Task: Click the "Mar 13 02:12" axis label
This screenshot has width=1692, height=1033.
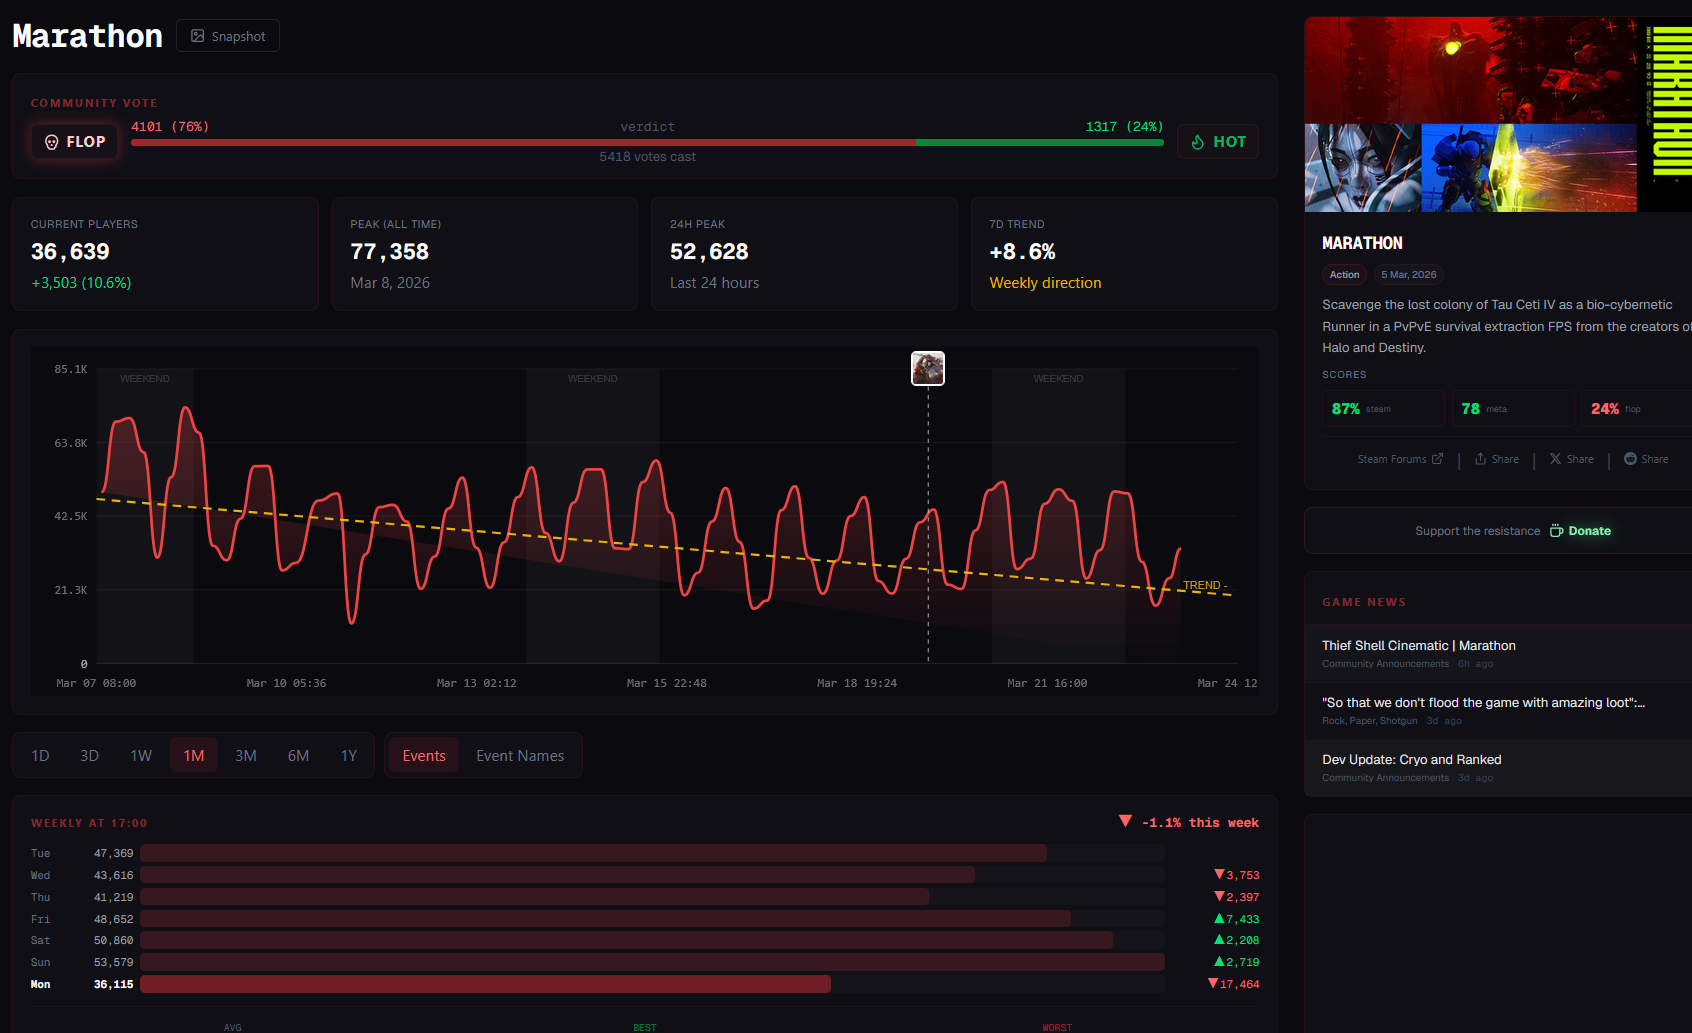Action: [x=477, y=683]
